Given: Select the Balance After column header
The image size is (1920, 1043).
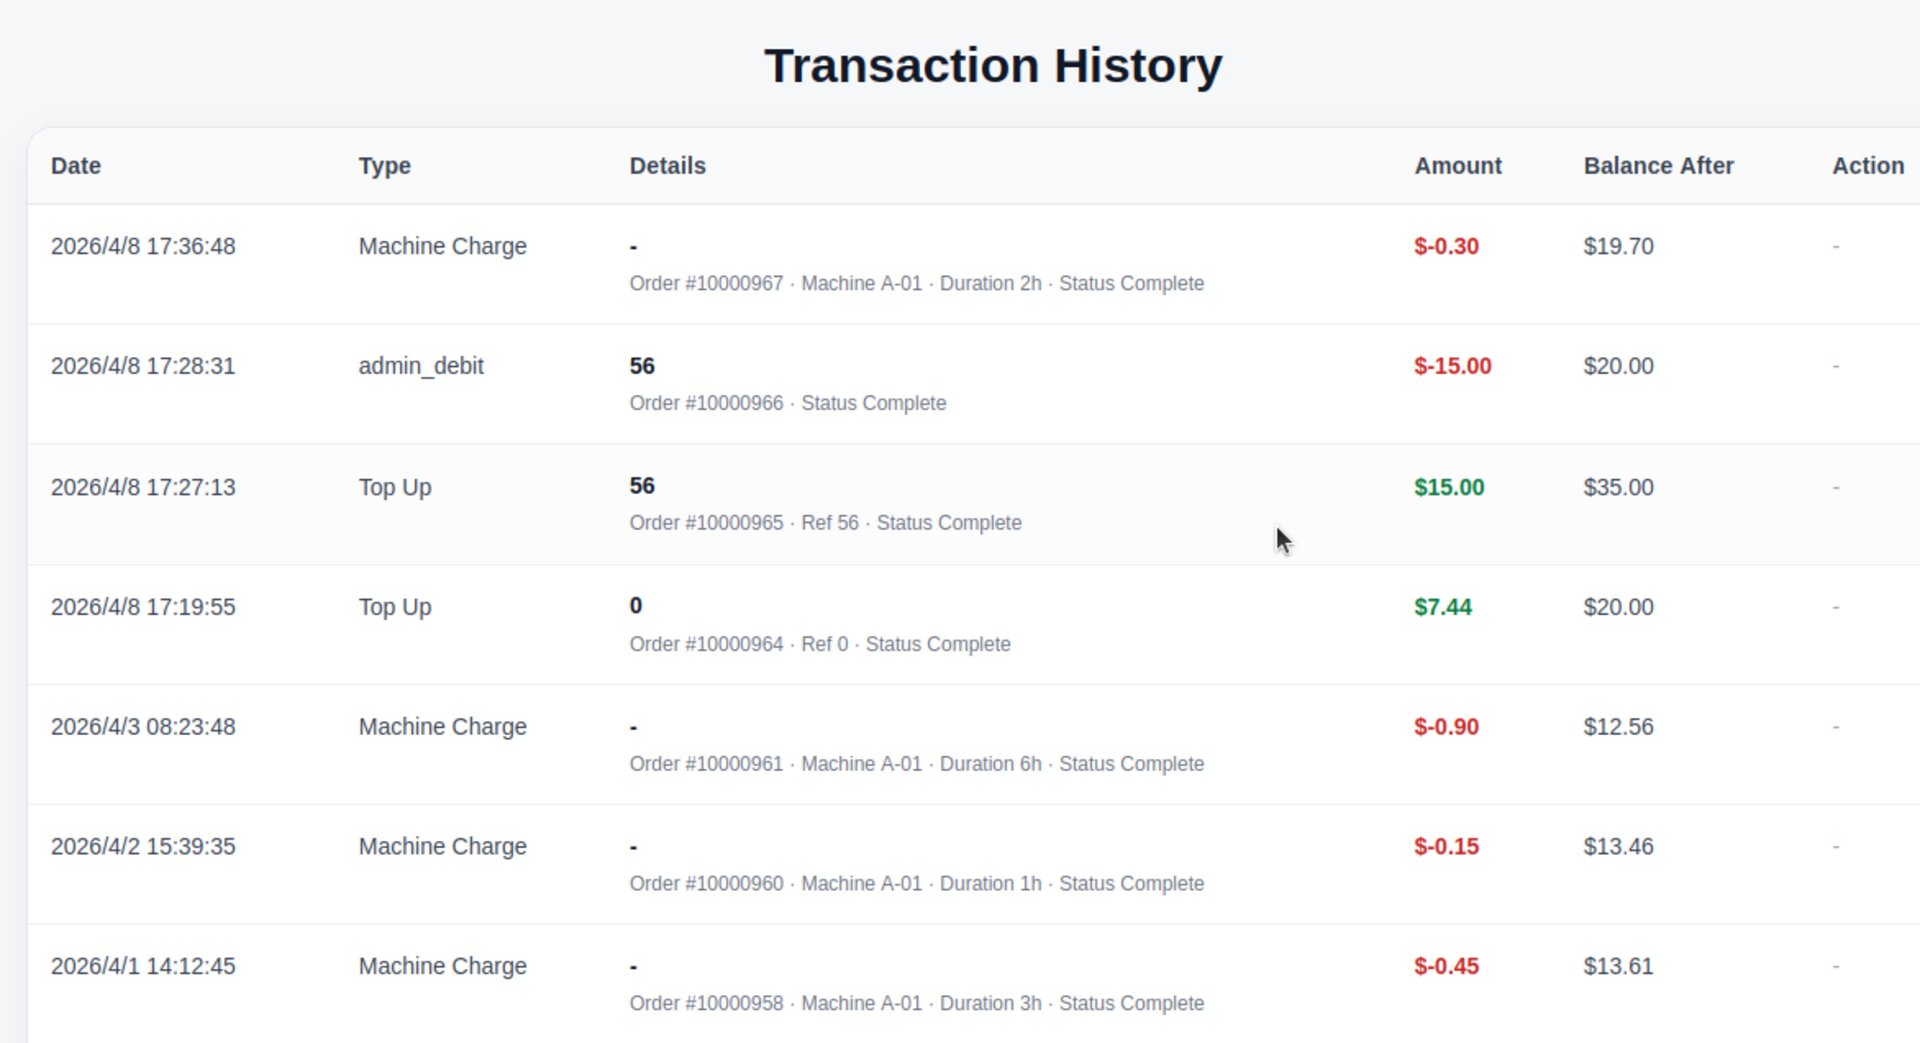Looking at the screenshot, I should 1658,166.
